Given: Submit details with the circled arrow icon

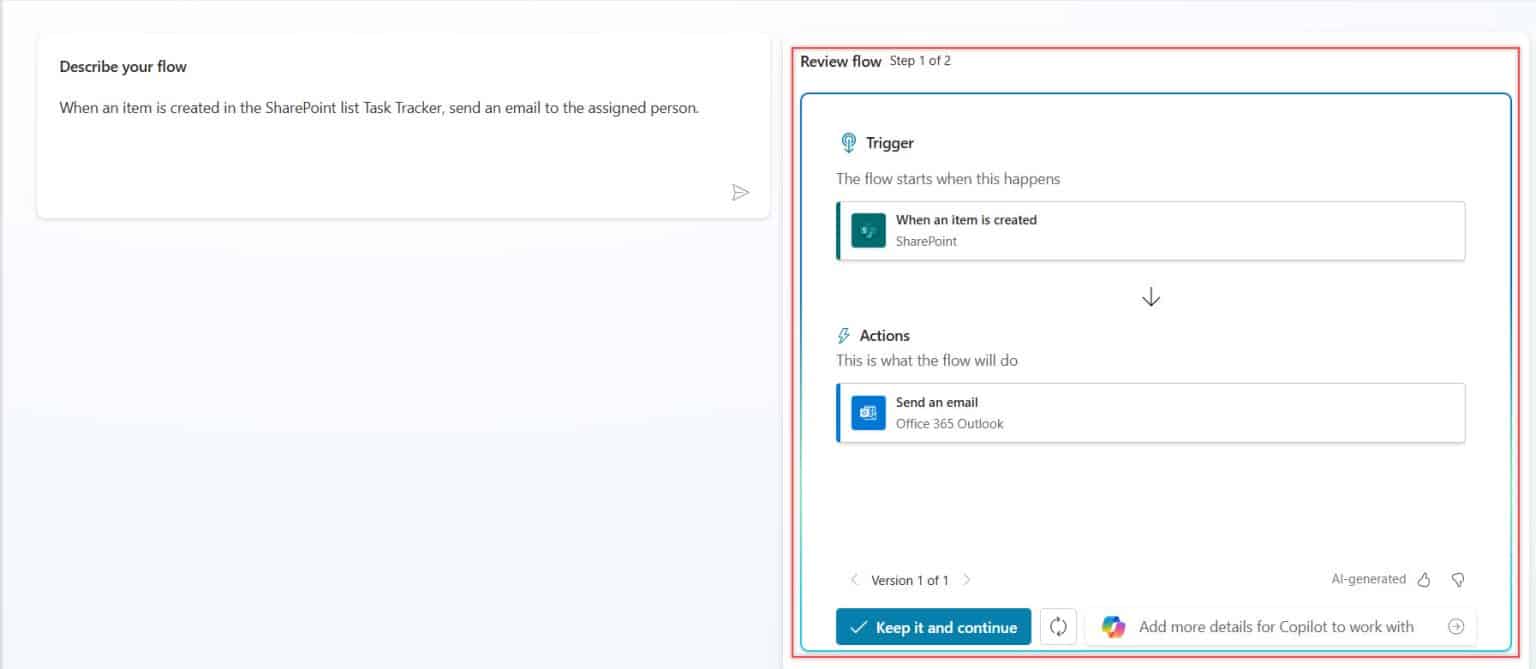Looking at the screenshot, I should point(1456,627).
